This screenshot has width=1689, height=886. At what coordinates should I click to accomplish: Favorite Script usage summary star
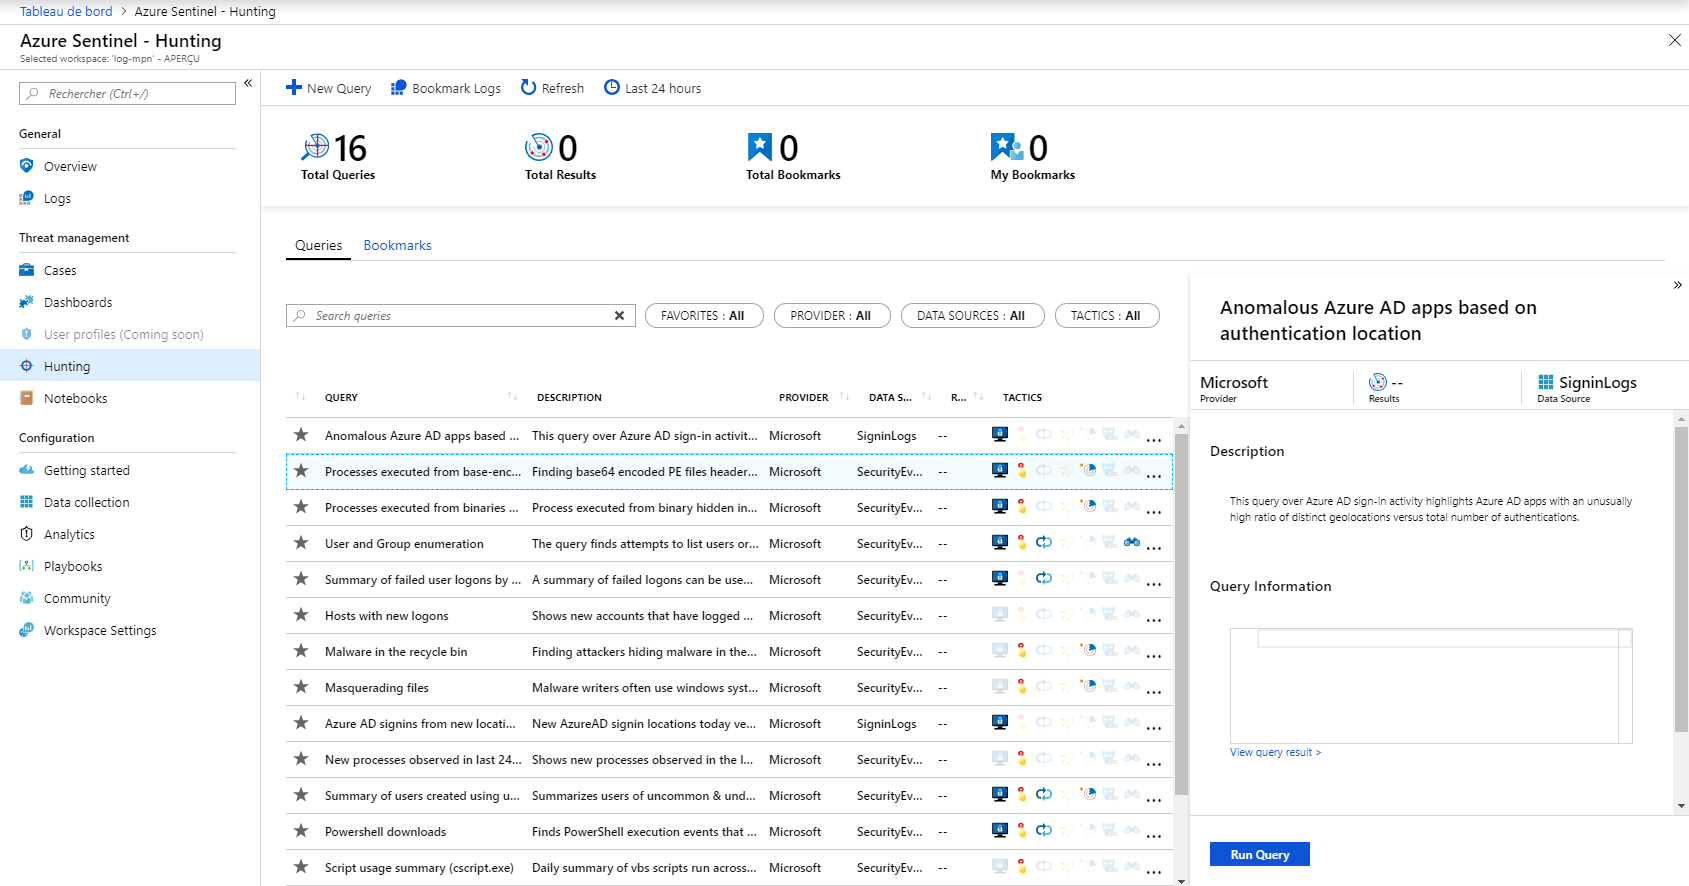(301, 867)
